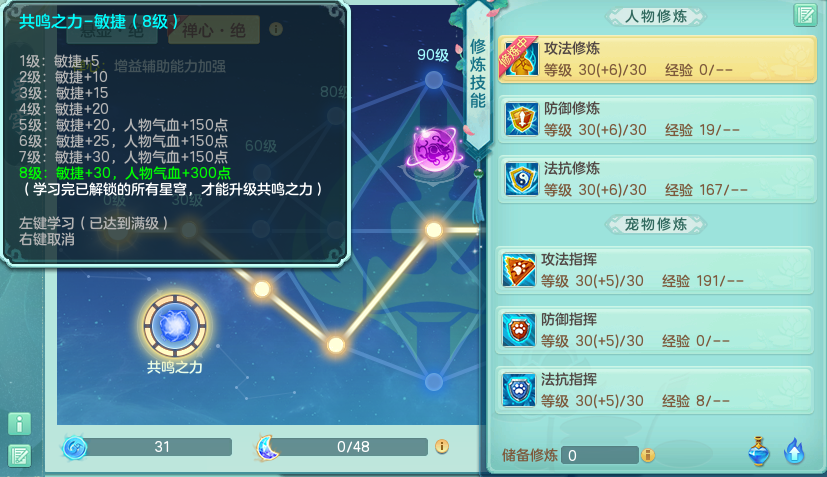Open the green edit icon at bottom left
827x477 pixels.
(20, 456)
